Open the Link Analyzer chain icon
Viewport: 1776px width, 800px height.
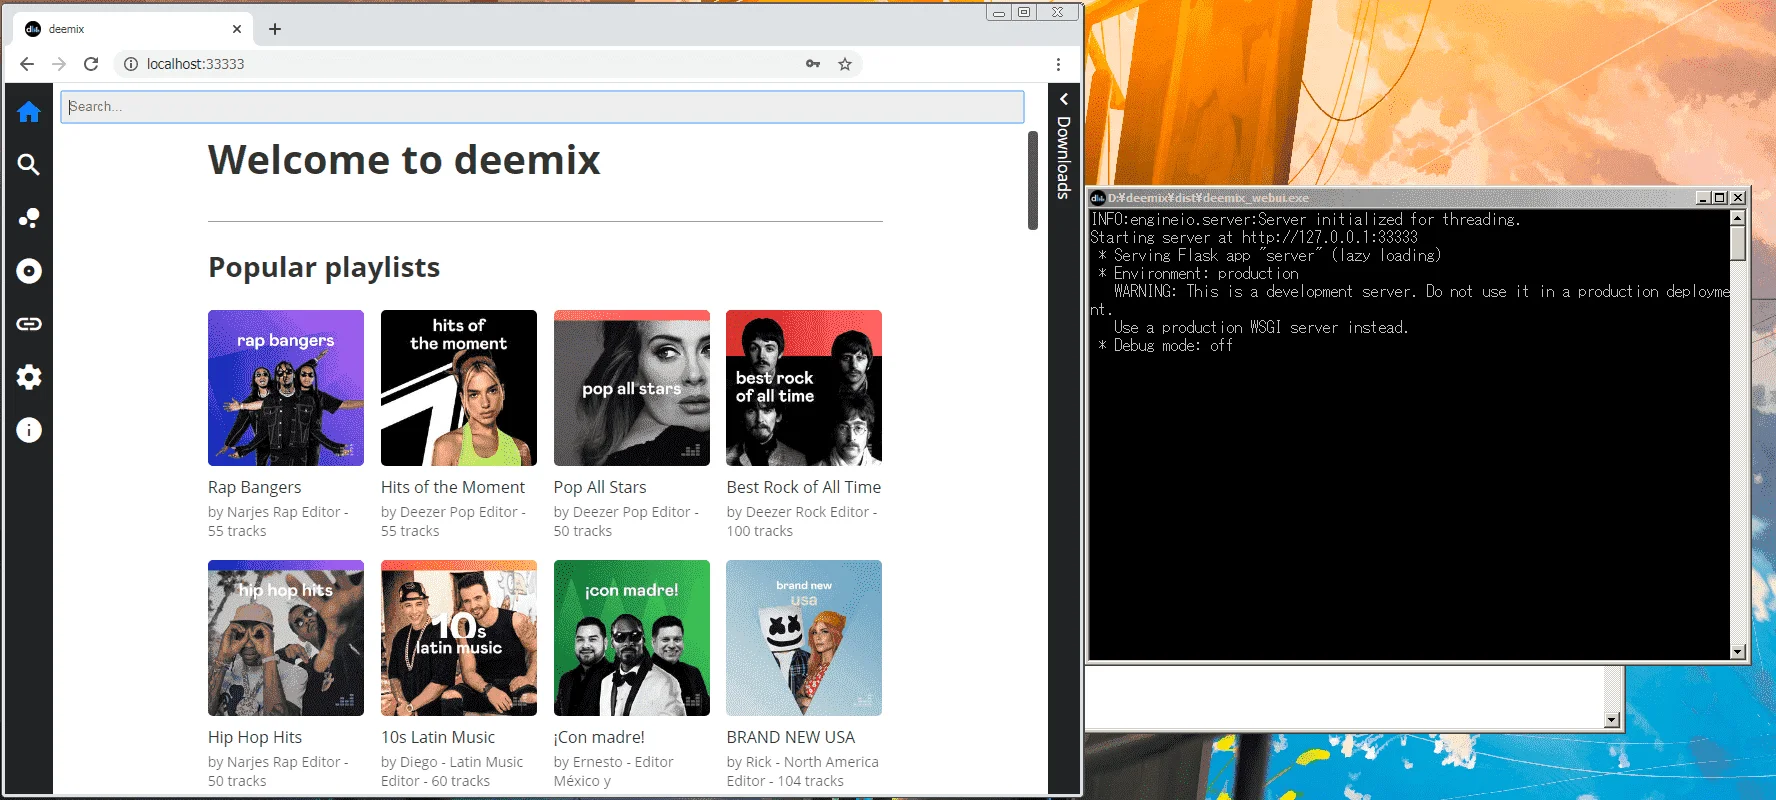coord(29,324)
